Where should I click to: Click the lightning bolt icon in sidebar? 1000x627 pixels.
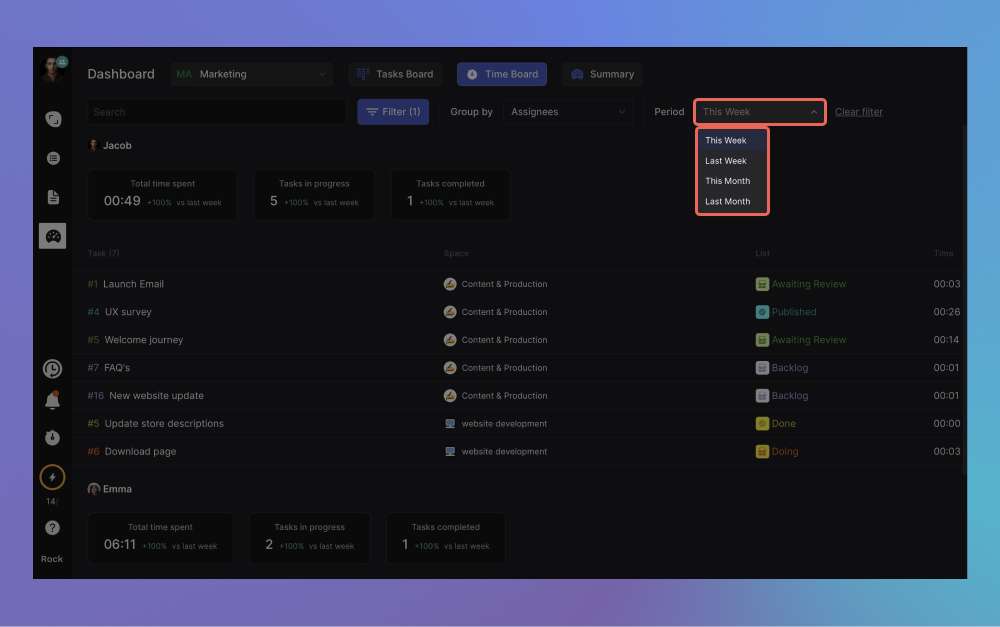52,478
